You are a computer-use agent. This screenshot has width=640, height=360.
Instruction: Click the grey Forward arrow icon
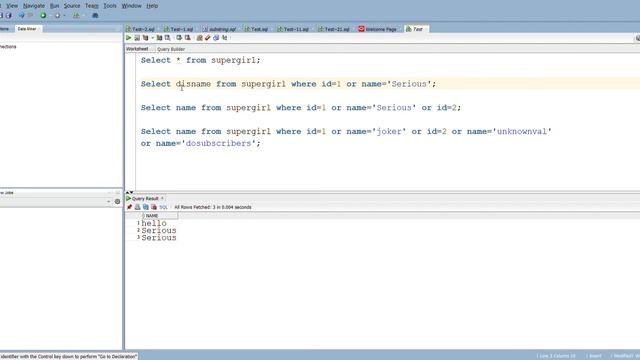(x=30, y=16)
